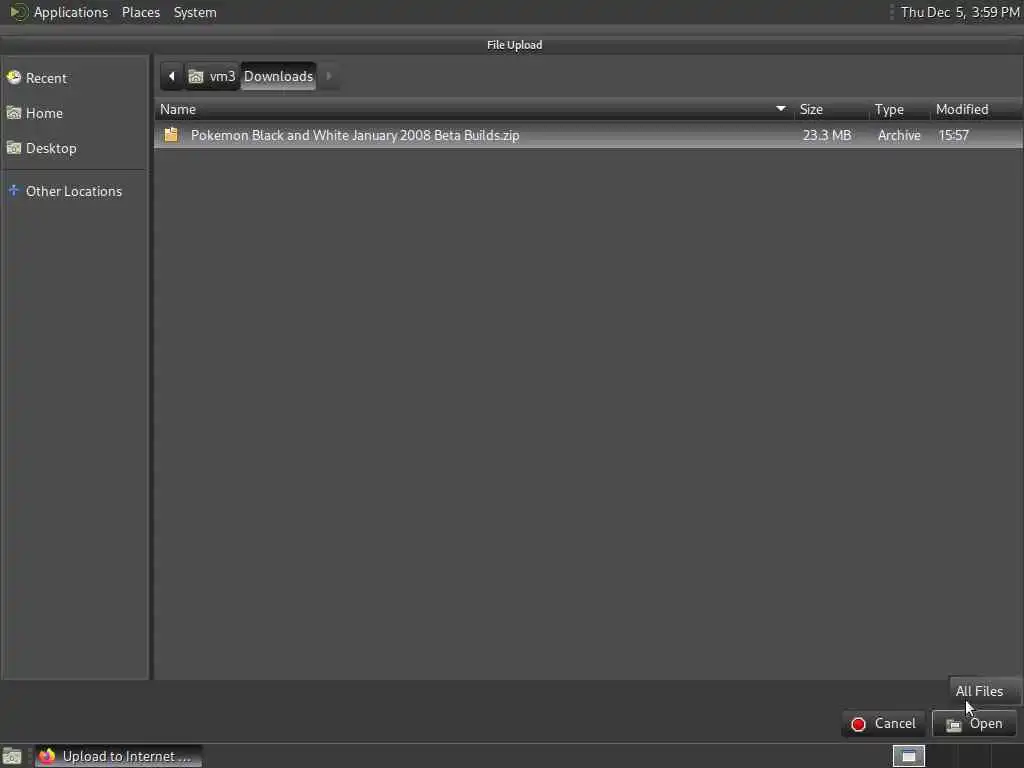Image resolution: width=1024 pixels, height=768 pixels.
Task: Sort files by the Size column
Action: [x=831, y=109]
